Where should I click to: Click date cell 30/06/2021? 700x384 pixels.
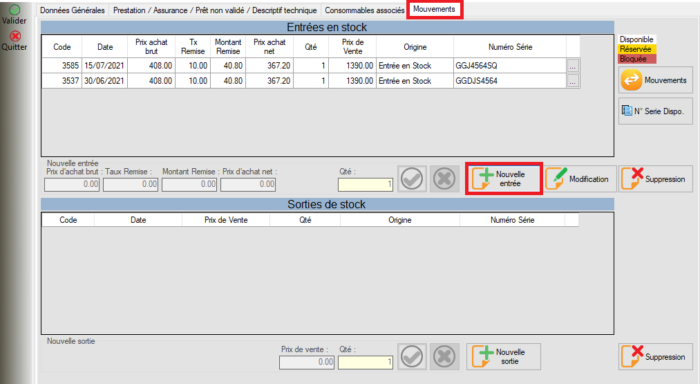pos(104,81)
